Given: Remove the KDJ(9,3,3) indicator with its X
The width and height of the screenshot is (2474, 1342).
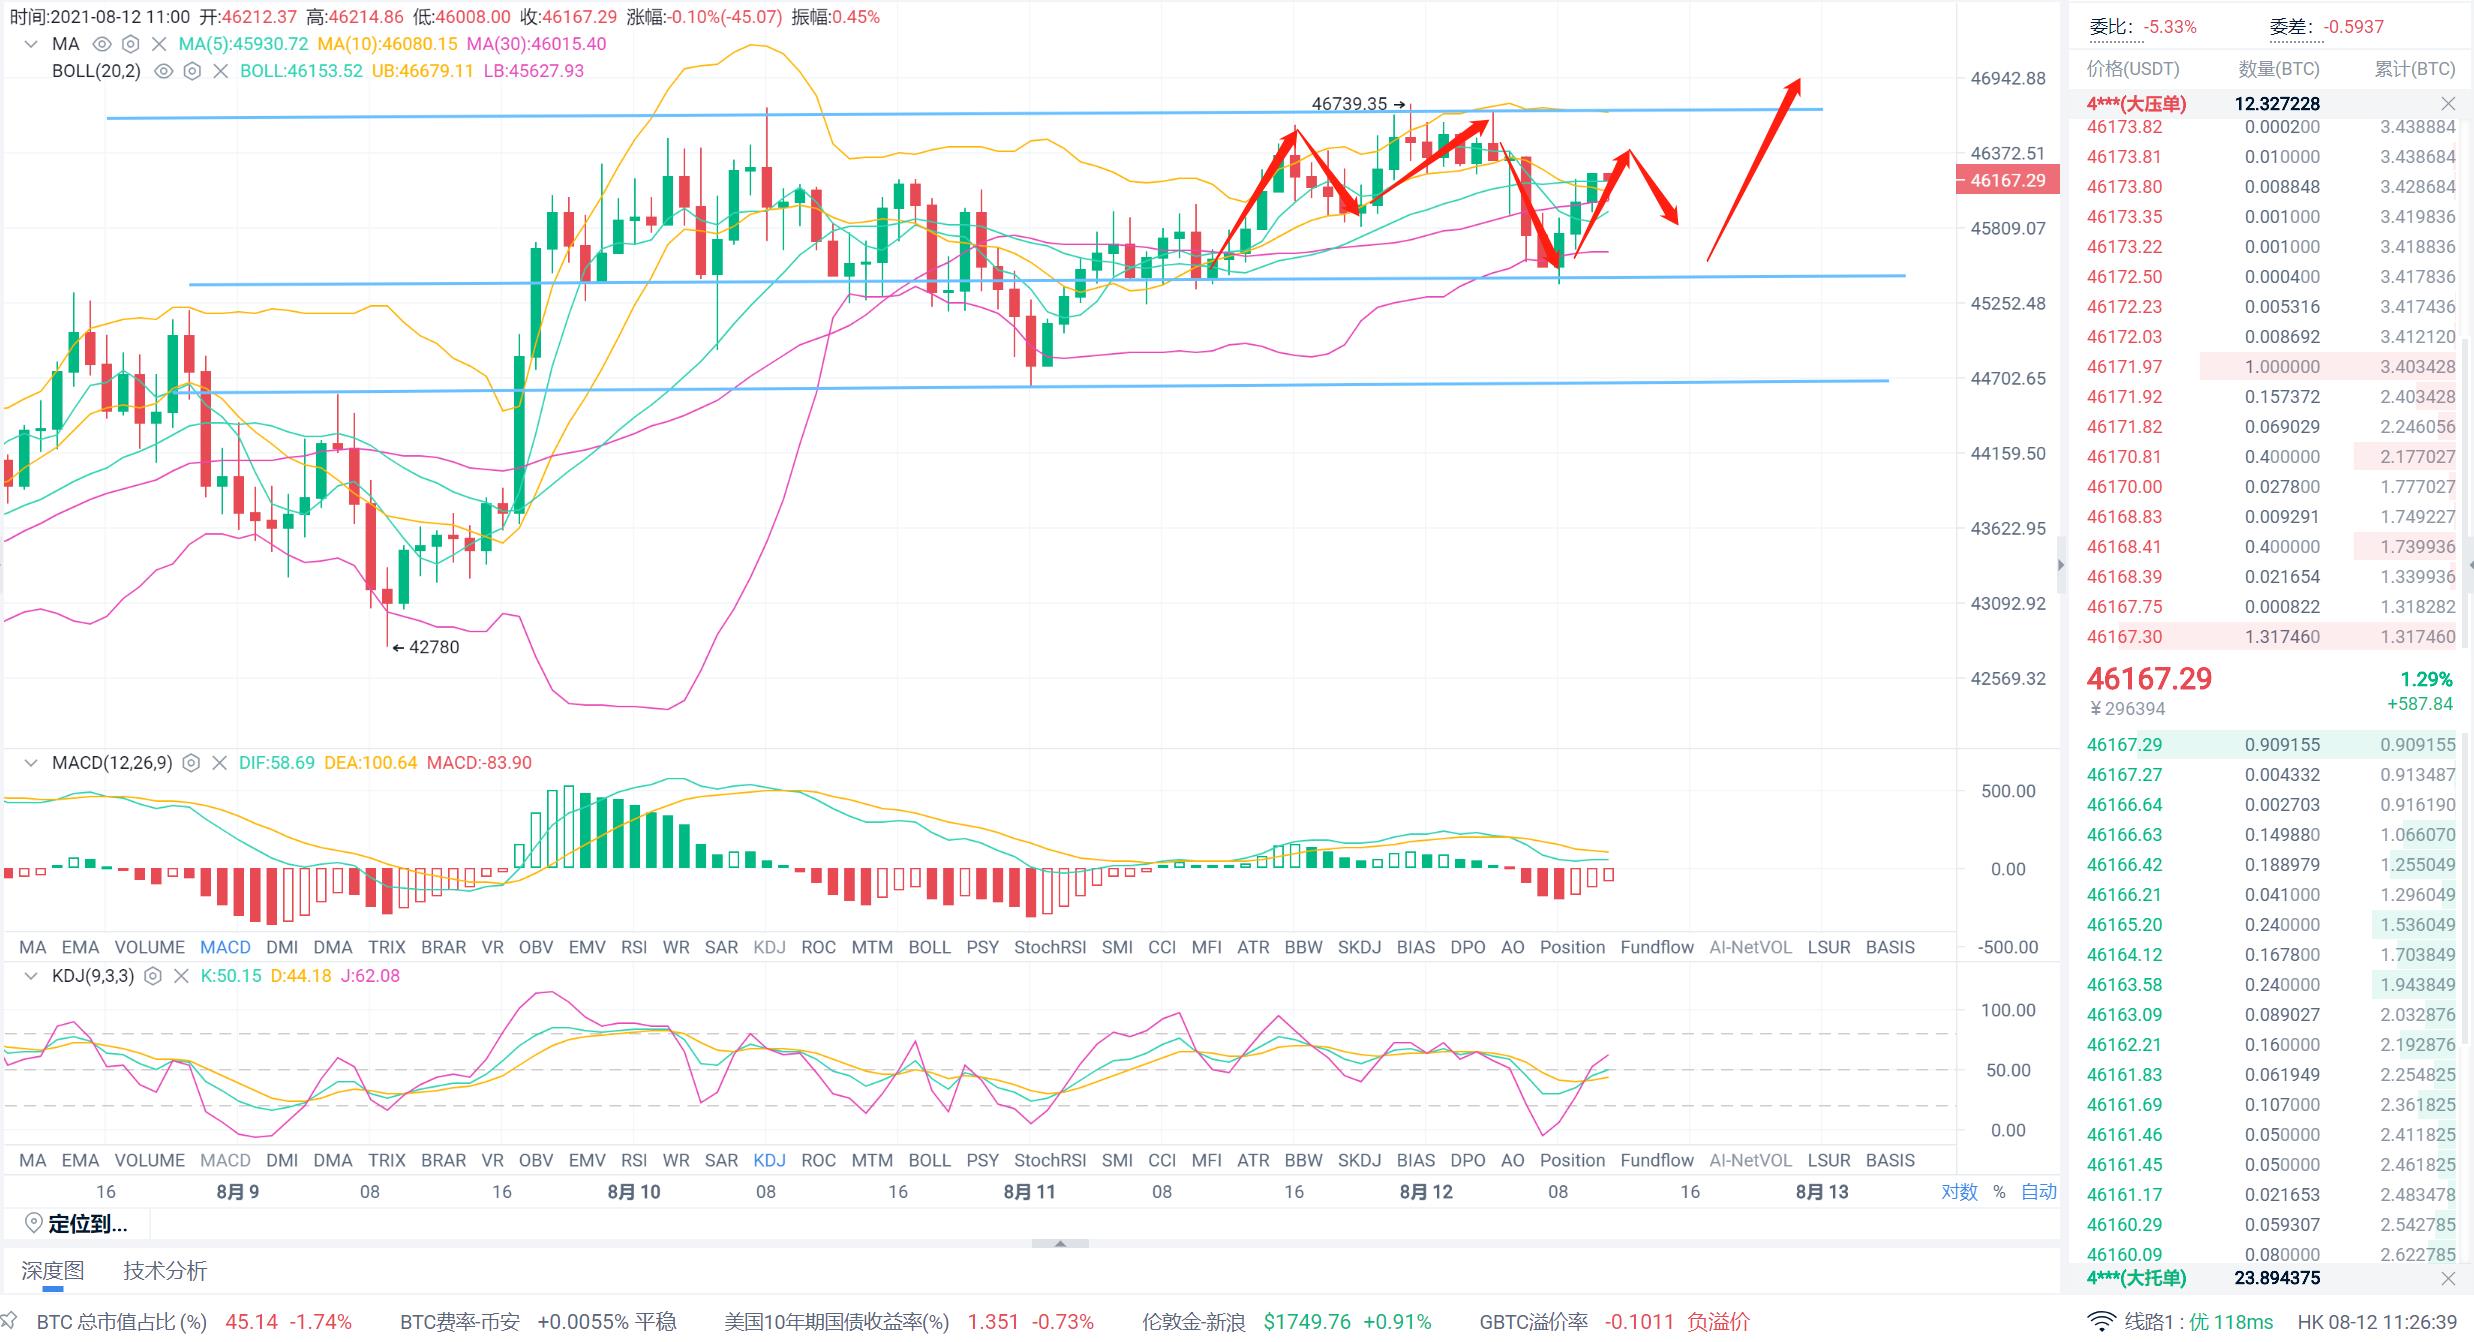Looking at the screenshot, I should (x=181, y=976).
